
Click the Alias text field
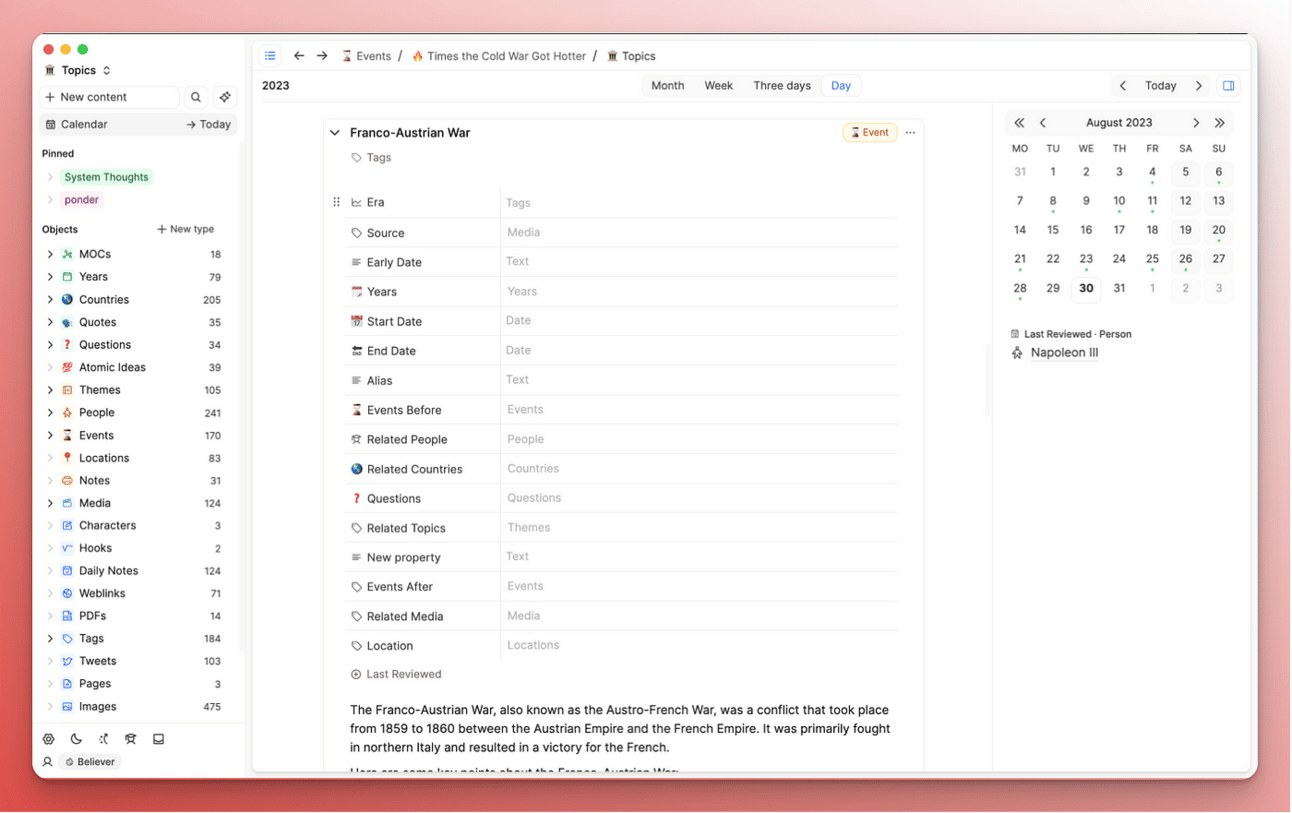(699, 380)
